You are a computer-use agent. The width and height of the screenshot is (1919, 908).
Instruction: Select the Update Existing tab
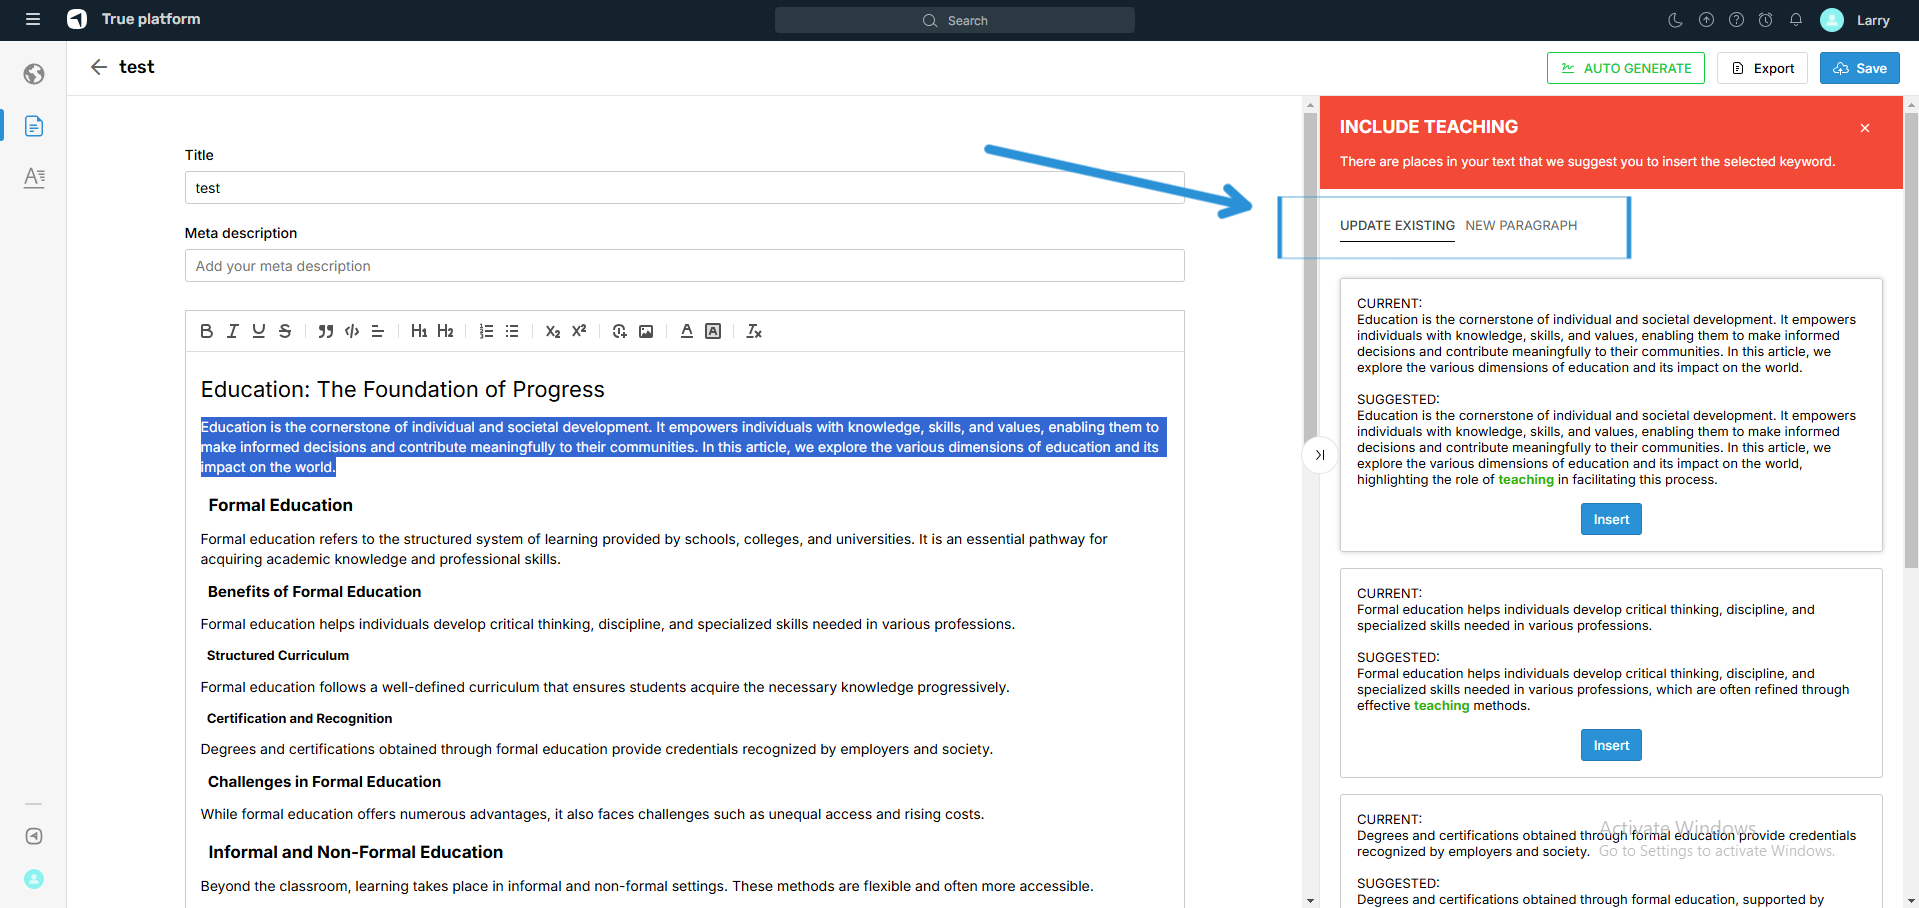coord(1397,226)
